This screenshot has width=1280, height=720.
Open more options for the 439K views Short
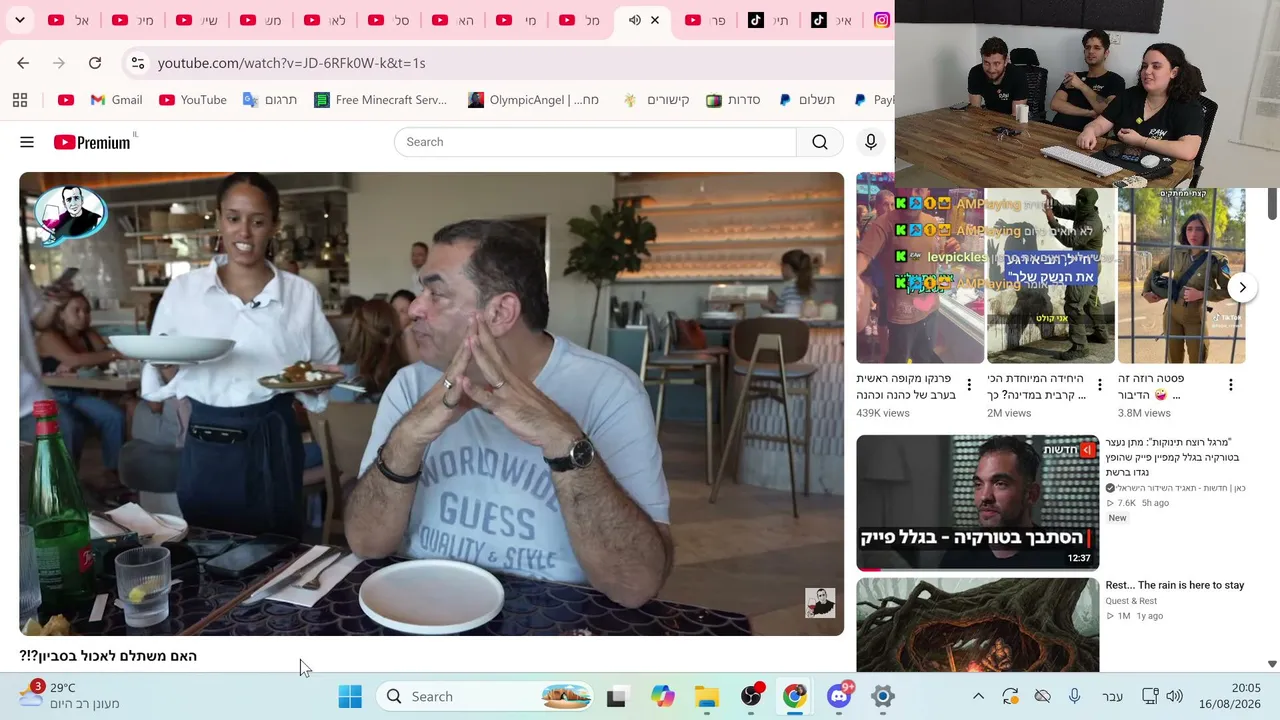point(969,385)
